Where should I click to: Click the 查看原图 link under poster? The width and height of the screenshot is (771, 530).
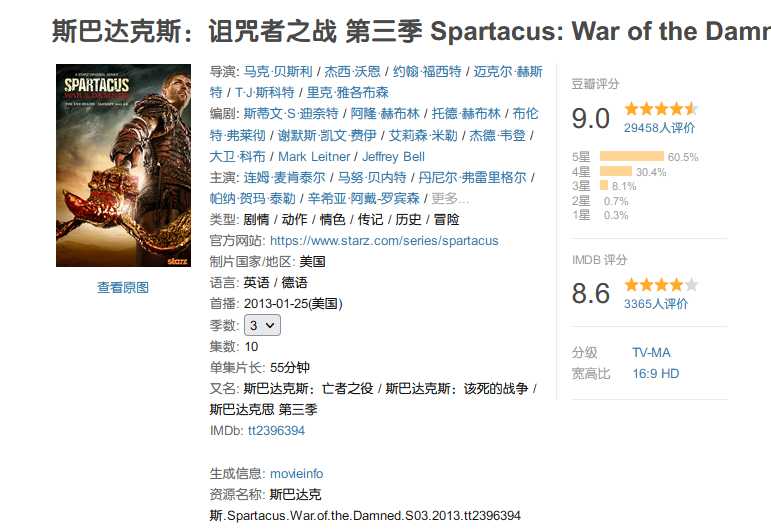pos(123,288)
